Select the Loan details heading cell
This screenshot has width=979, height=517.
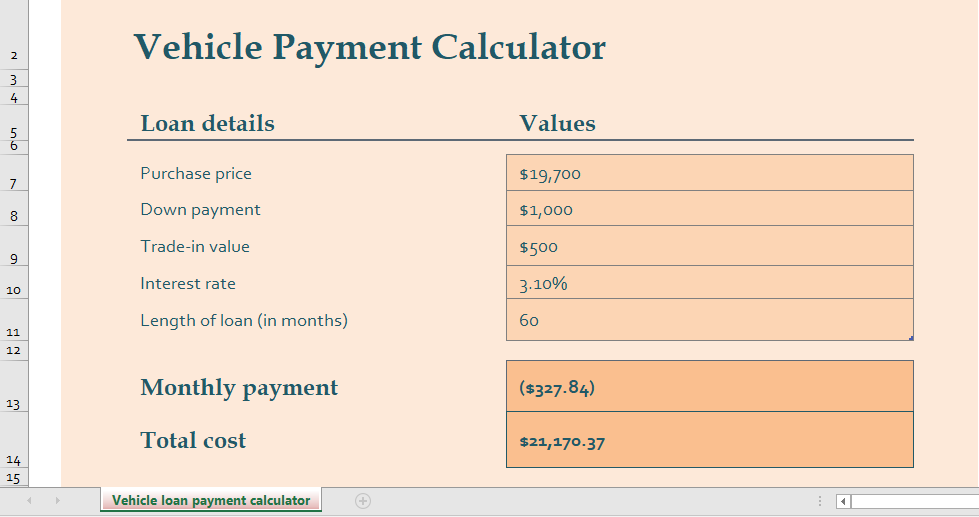coord(207,123)
